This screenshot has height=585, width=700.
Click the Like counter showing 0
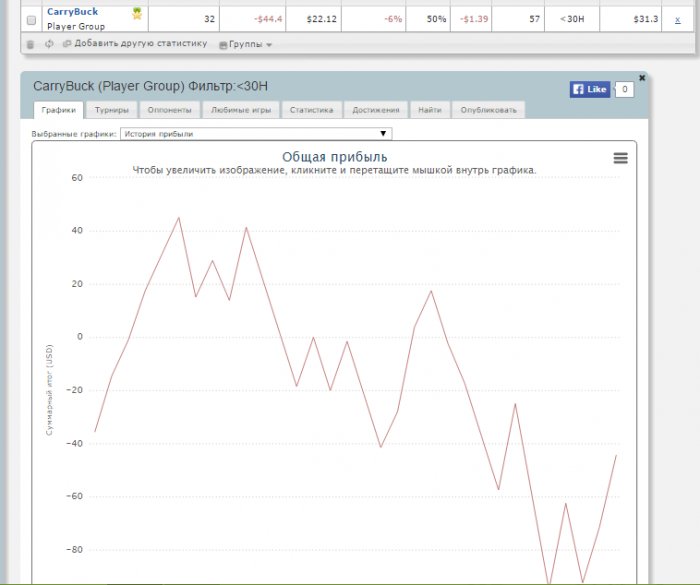[x=625, y=89]
